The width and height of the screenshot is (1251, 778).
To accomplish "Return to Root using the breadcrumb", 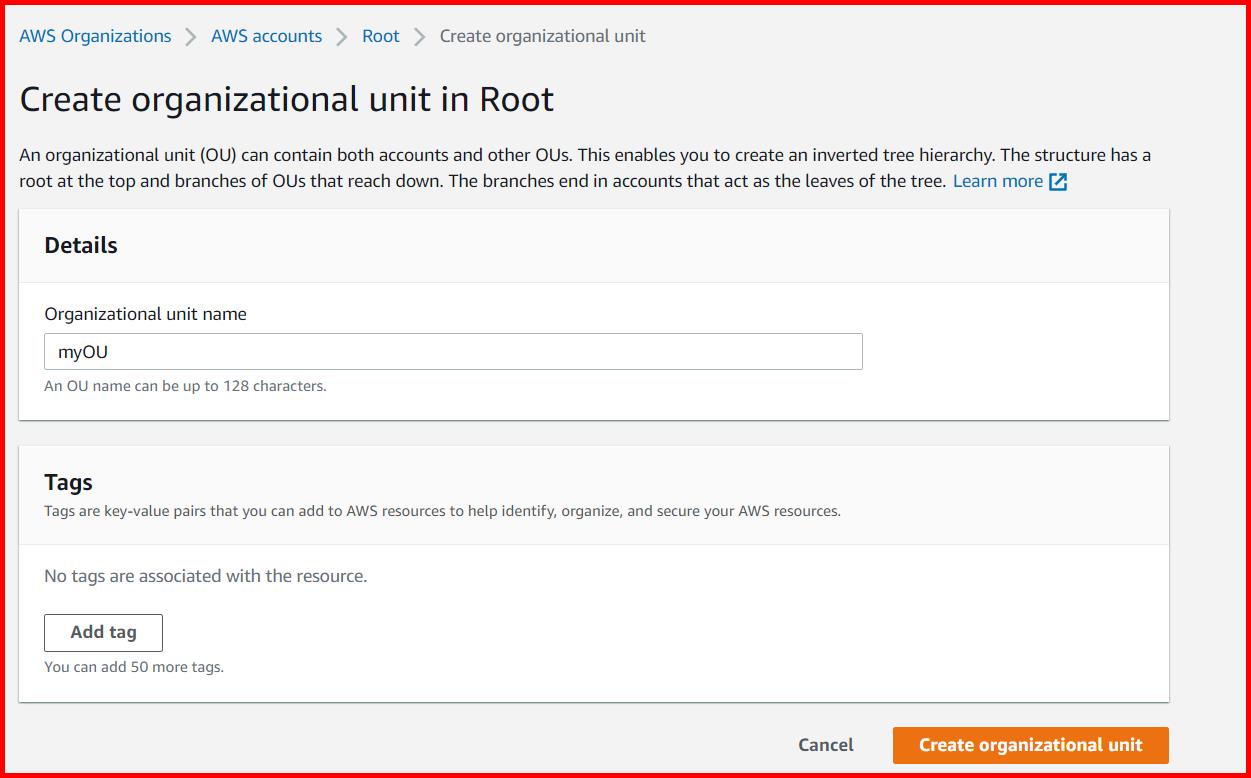I will coord(380,36).
